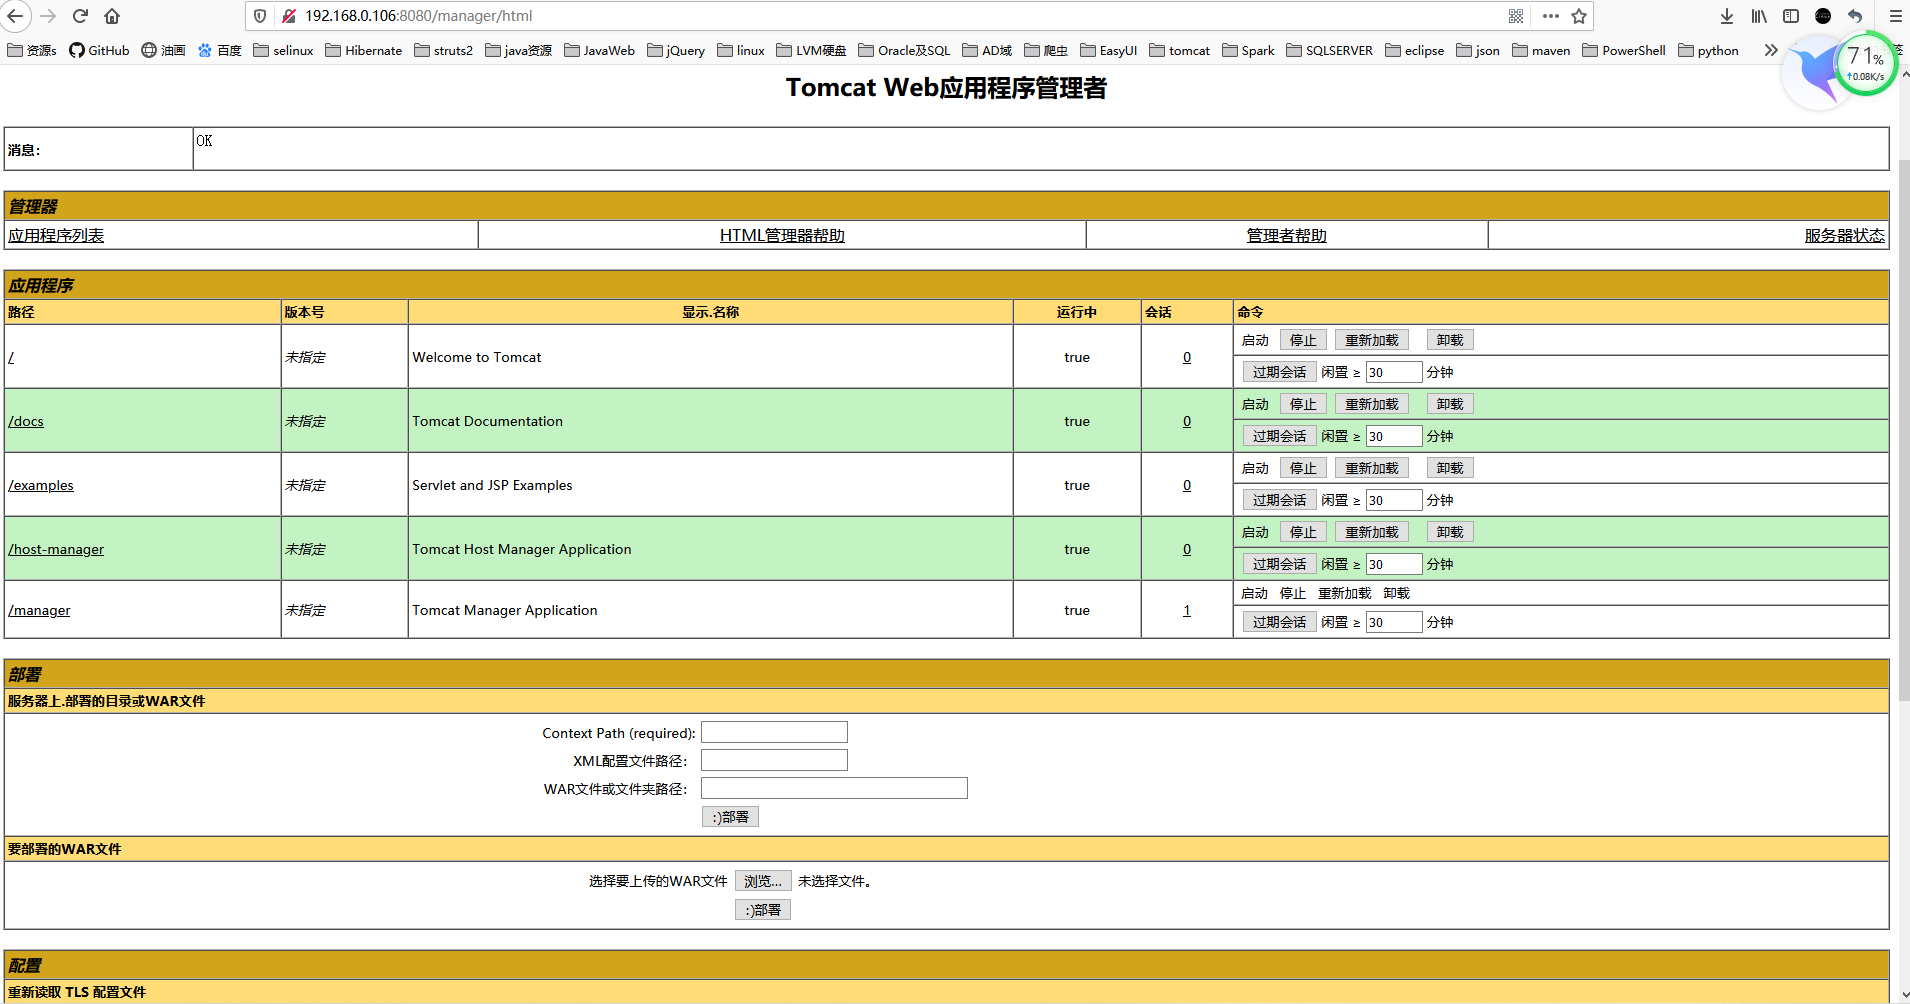Screen dimensions: 1910x1004
Task: Click the browser address bar URL
Action: [x=418, y=16]
